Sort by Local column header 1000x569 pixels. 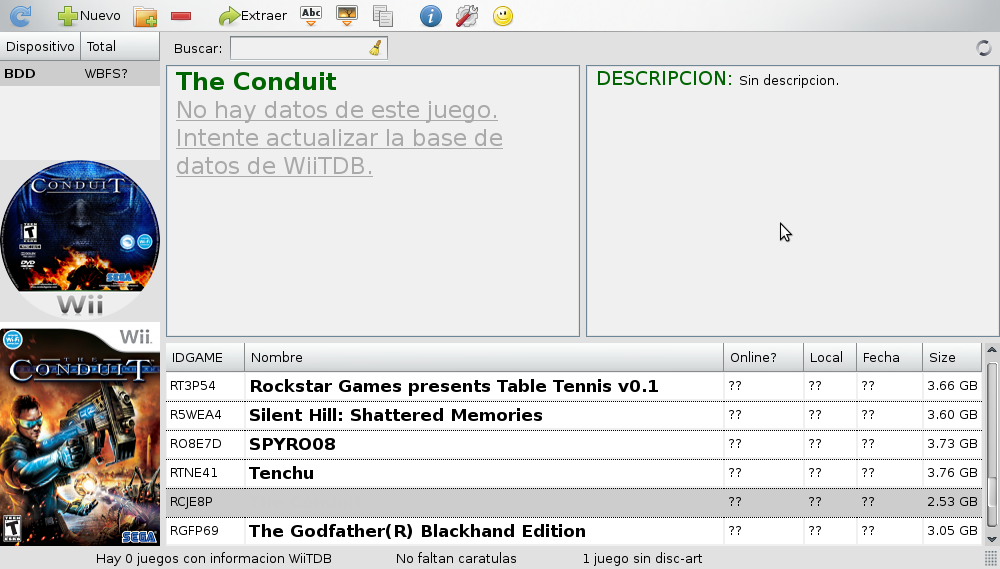830,357
